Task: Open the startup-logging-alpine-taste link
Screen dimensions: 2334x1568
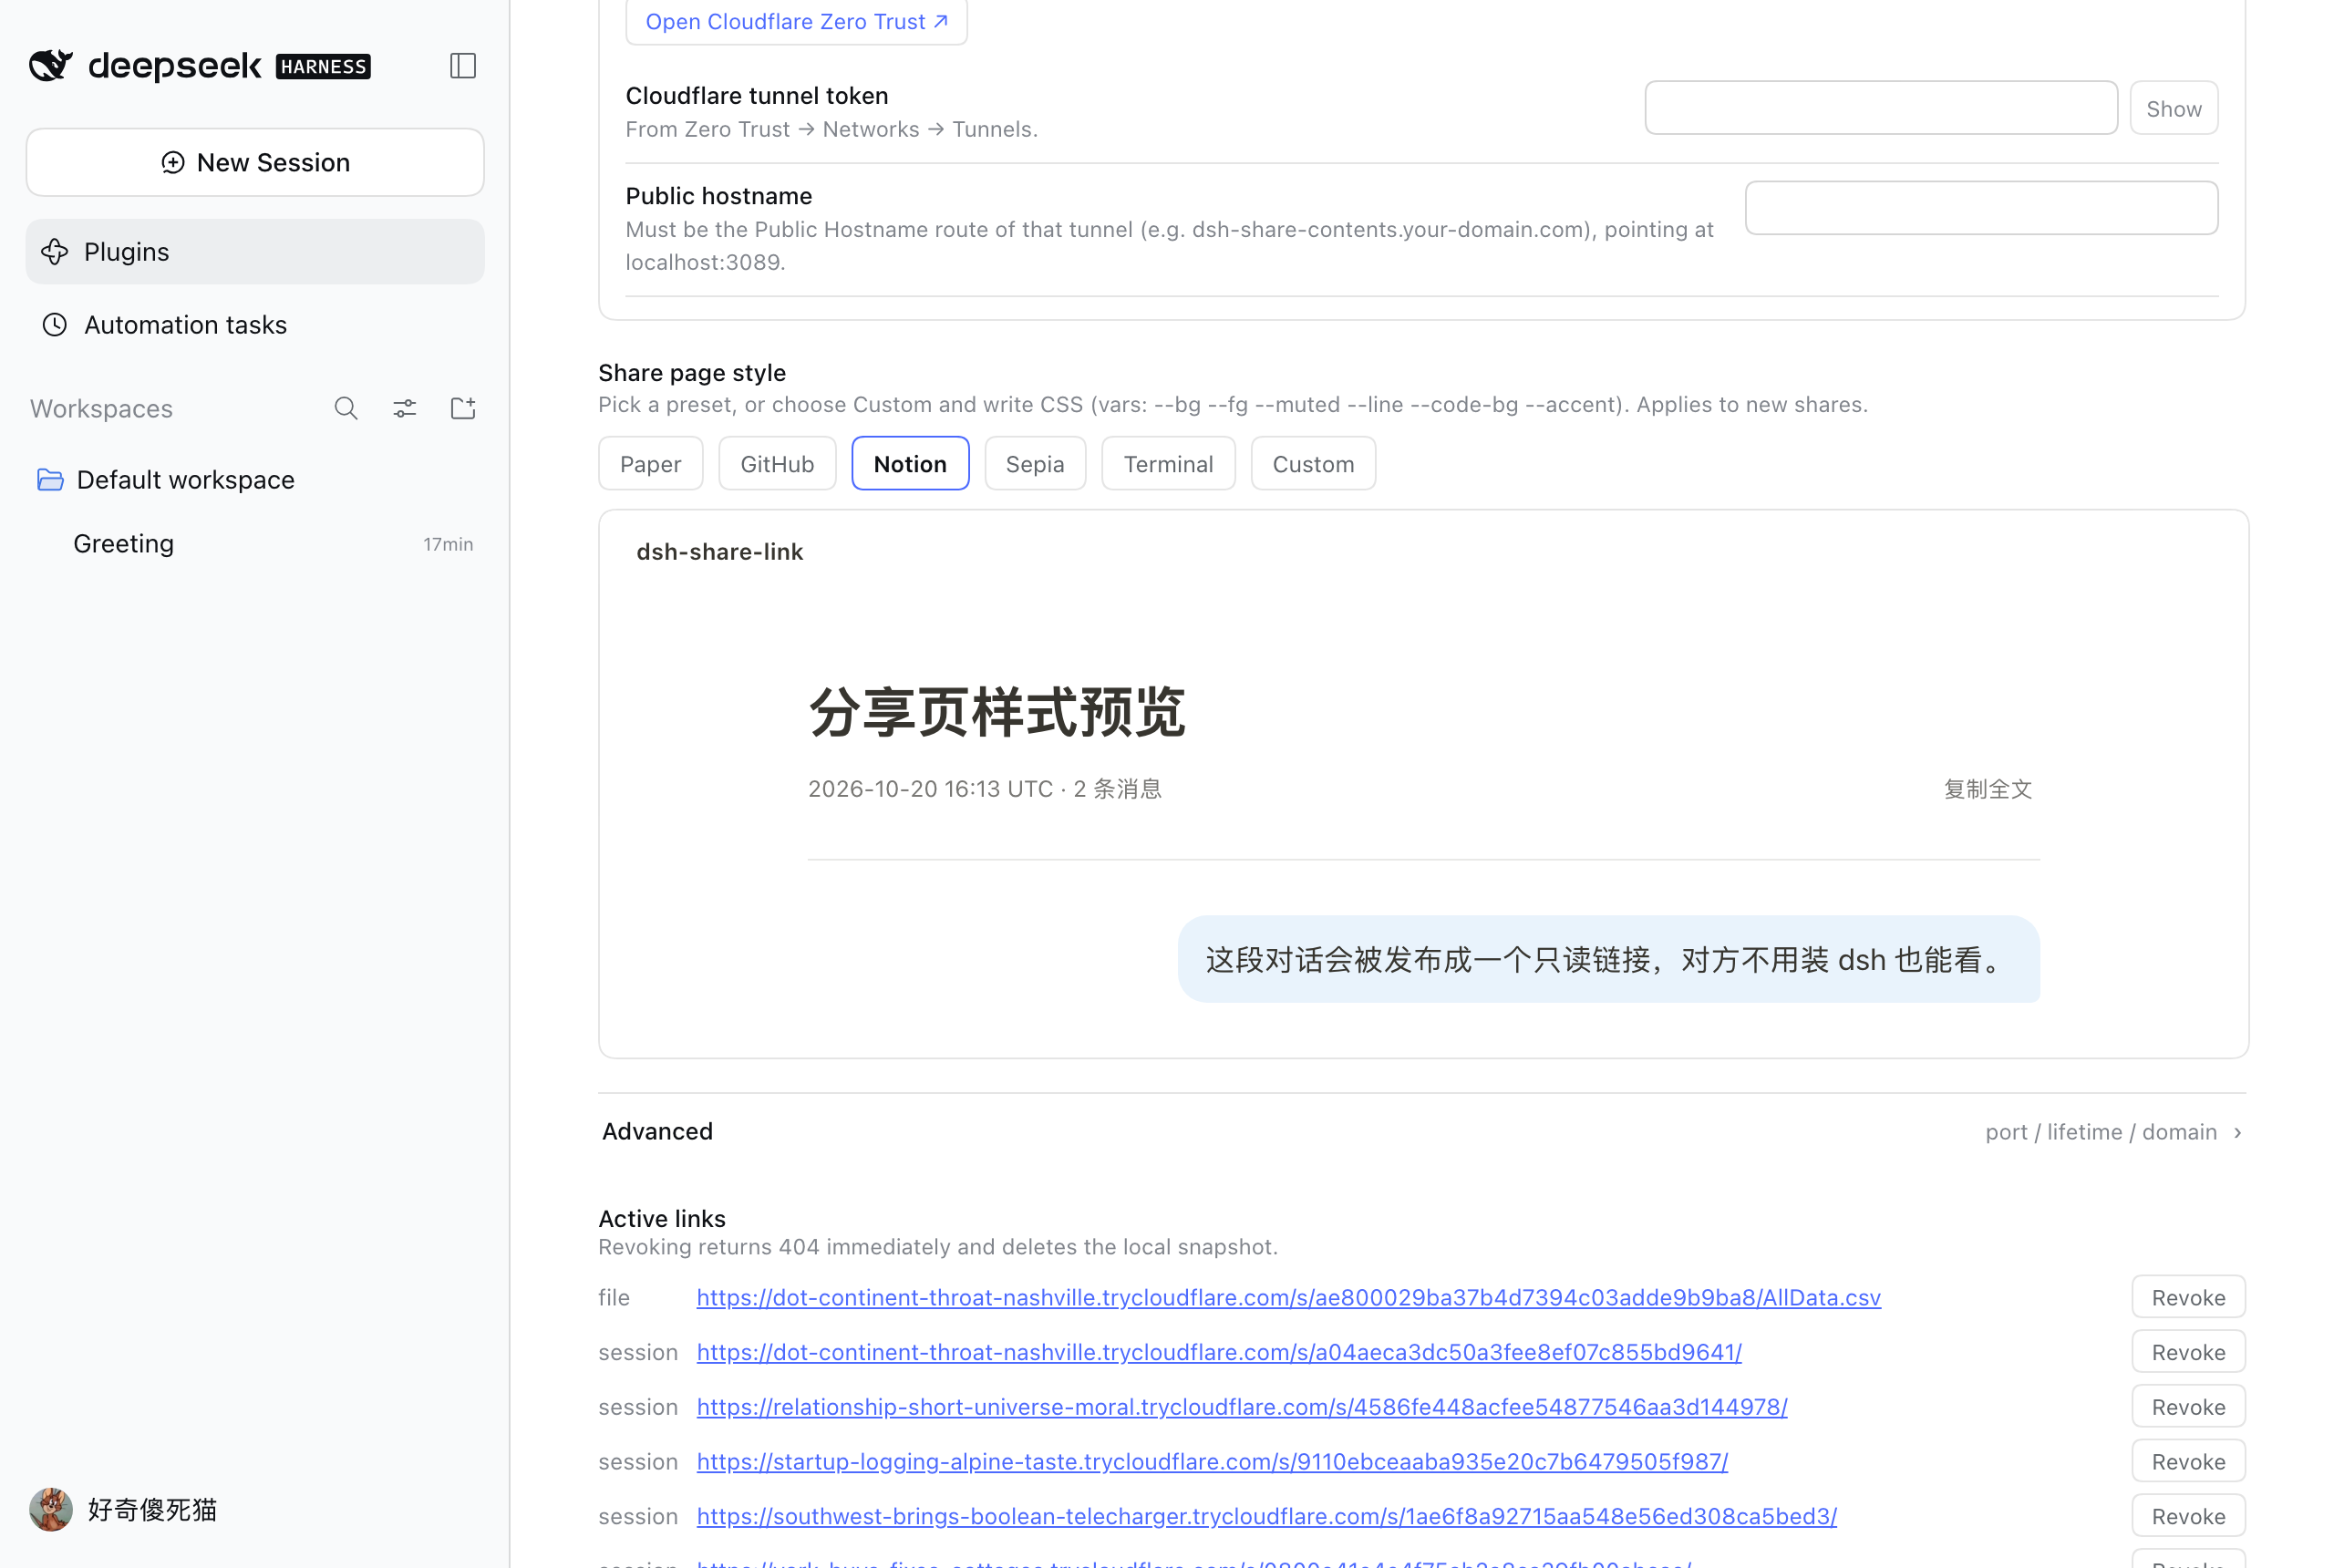Action: pos(1212,1462)
